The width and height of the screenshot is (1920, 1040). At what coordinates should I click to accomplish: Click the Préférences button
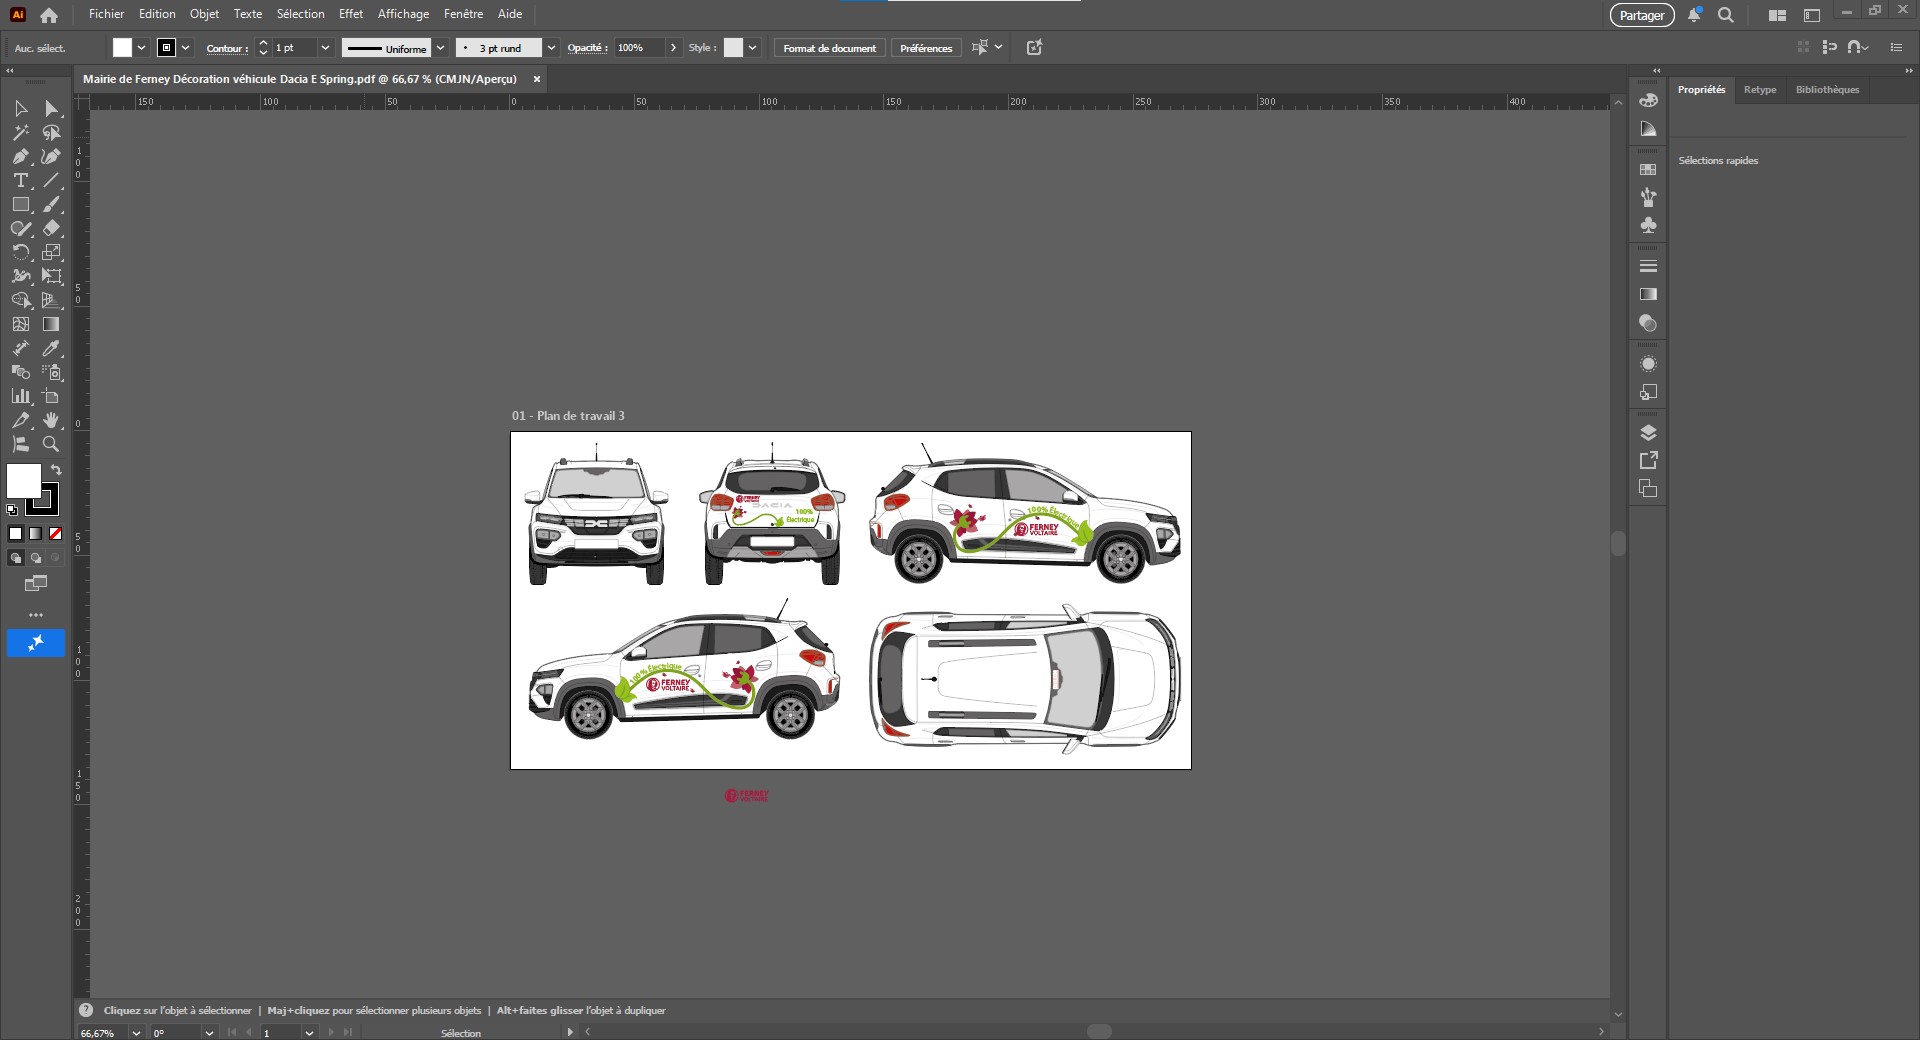[x=925, y=47]
